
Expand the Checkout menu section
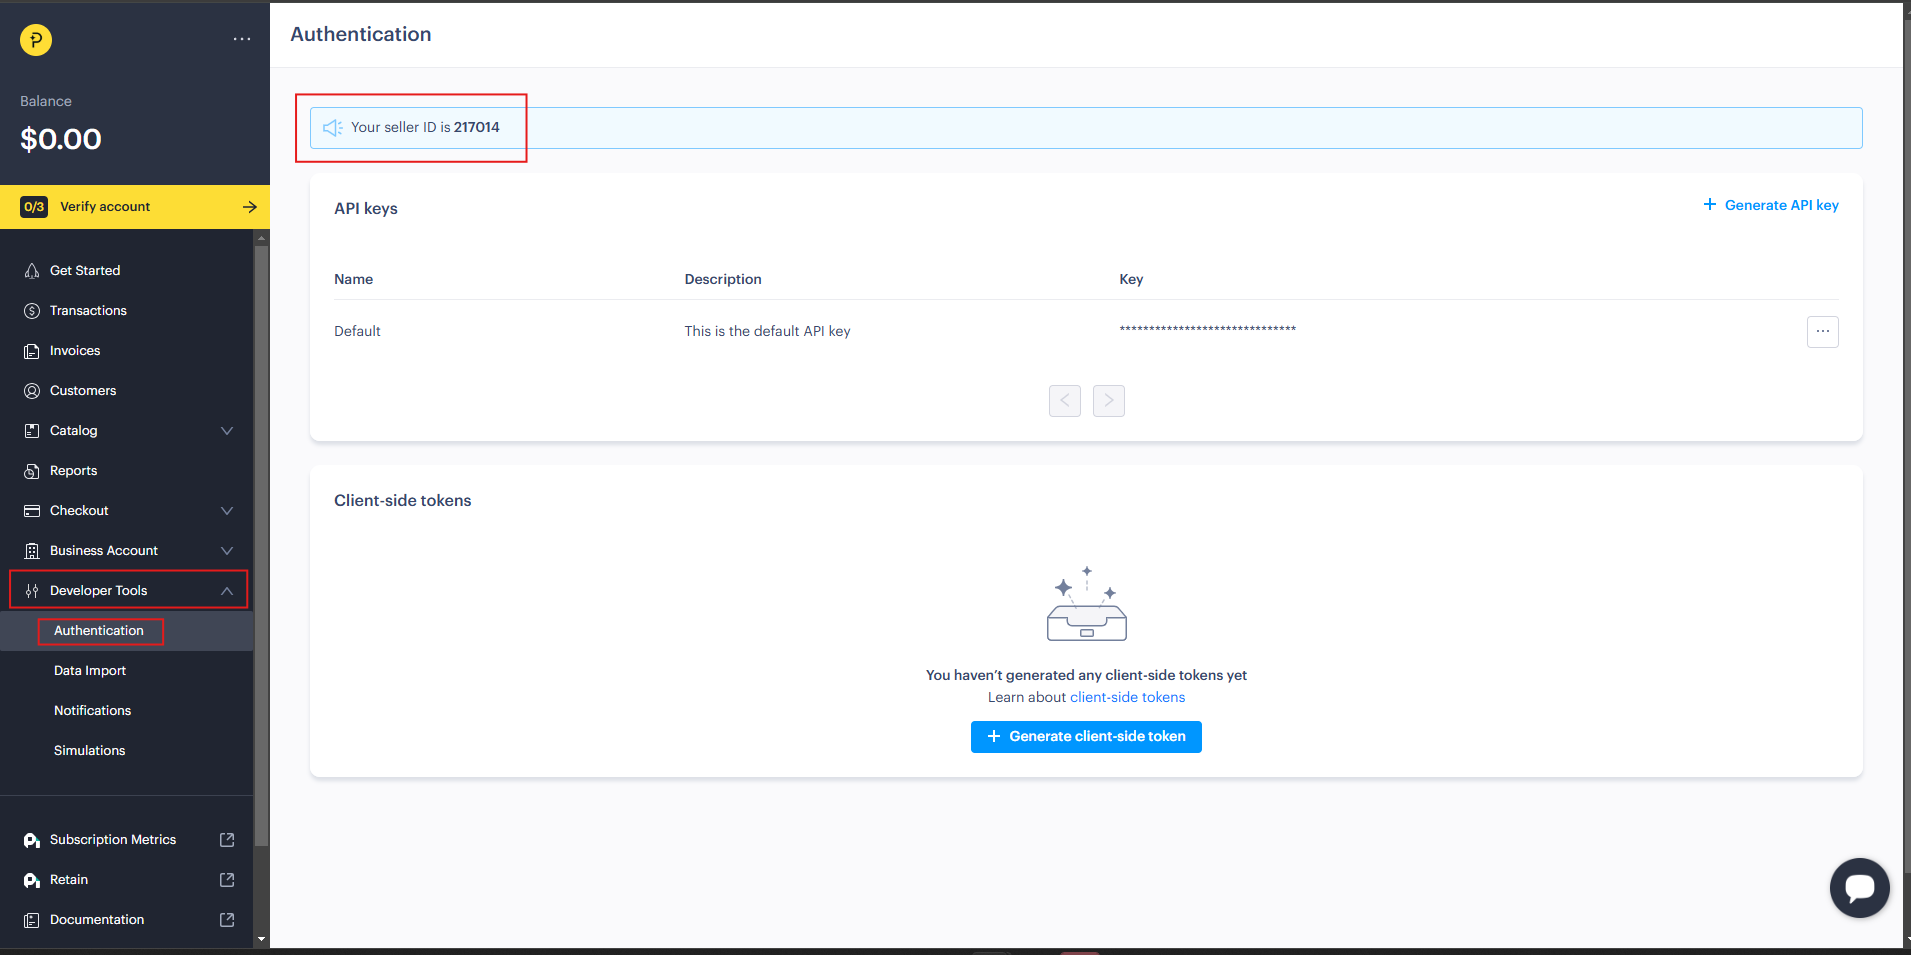(227, 511)
